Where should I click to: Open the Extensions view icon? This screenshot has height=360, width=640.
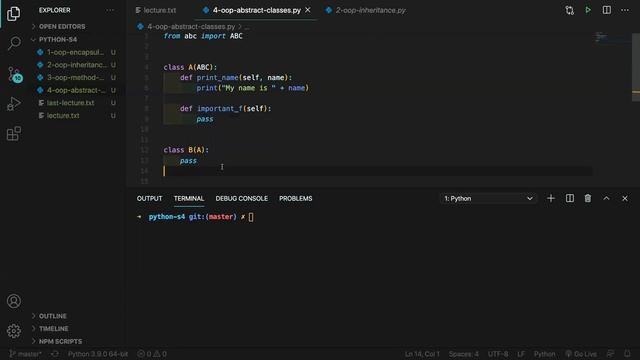[x=13, y=133]
